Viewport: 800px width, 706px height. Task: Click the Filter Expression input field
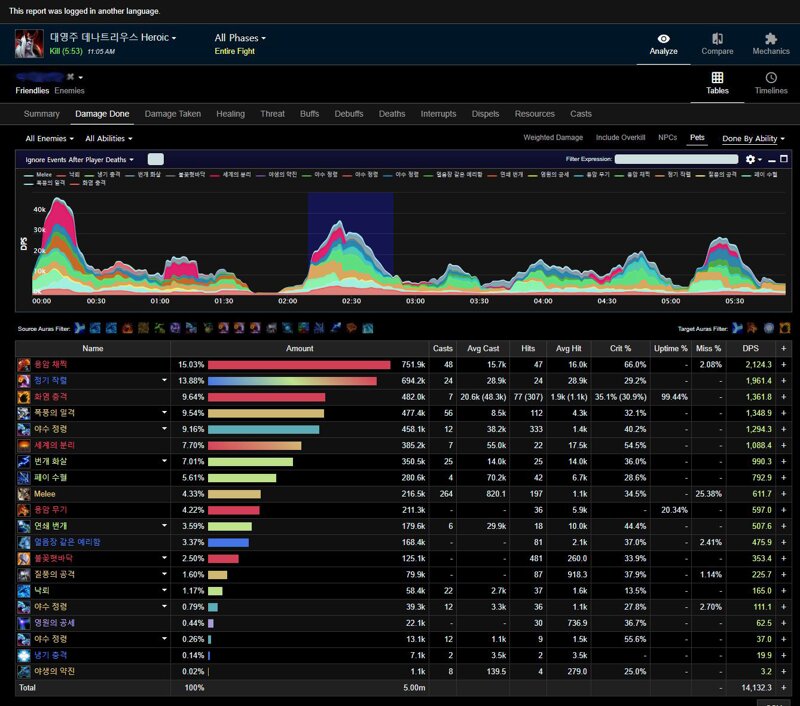(x=676, y=159)
